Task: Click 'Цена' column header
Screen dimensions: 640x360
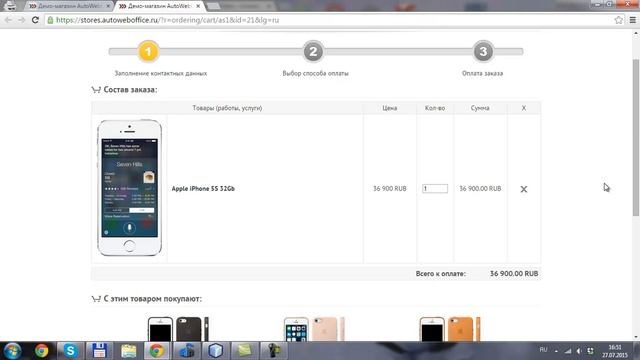Action: [390, 108]
